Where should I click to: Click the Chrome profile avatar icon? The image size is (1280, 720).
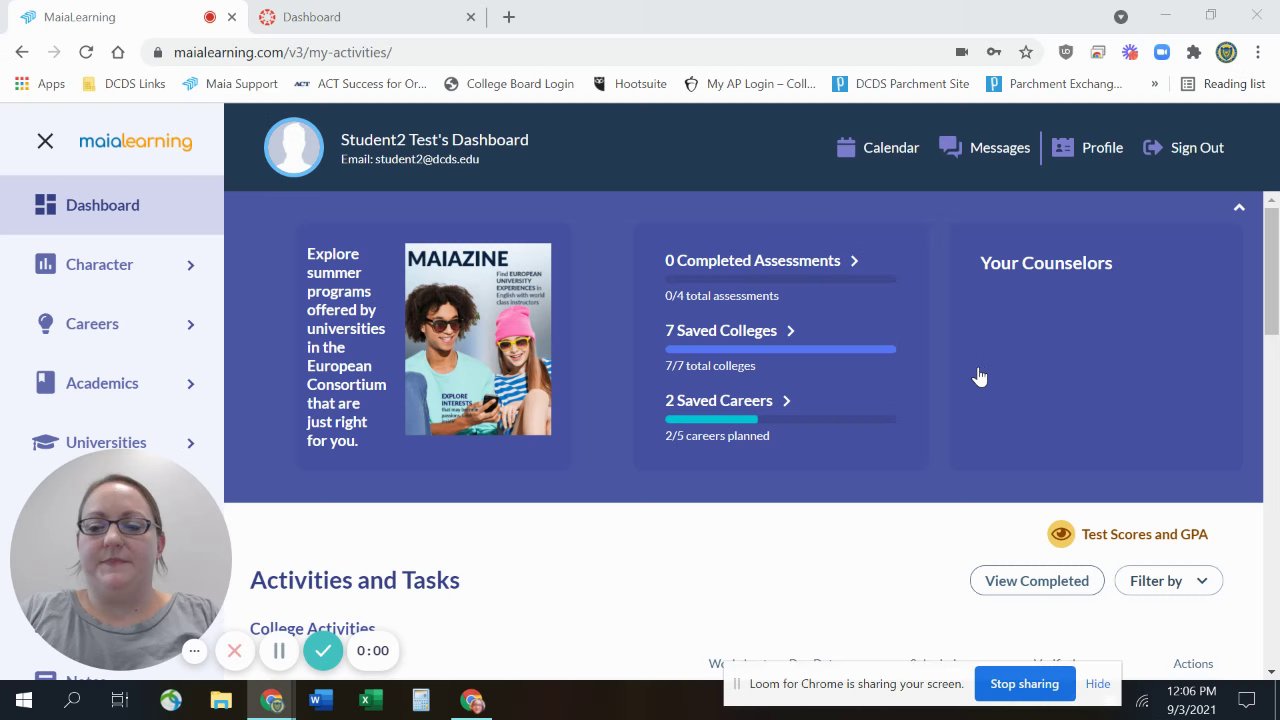(x=1226, y=52)
